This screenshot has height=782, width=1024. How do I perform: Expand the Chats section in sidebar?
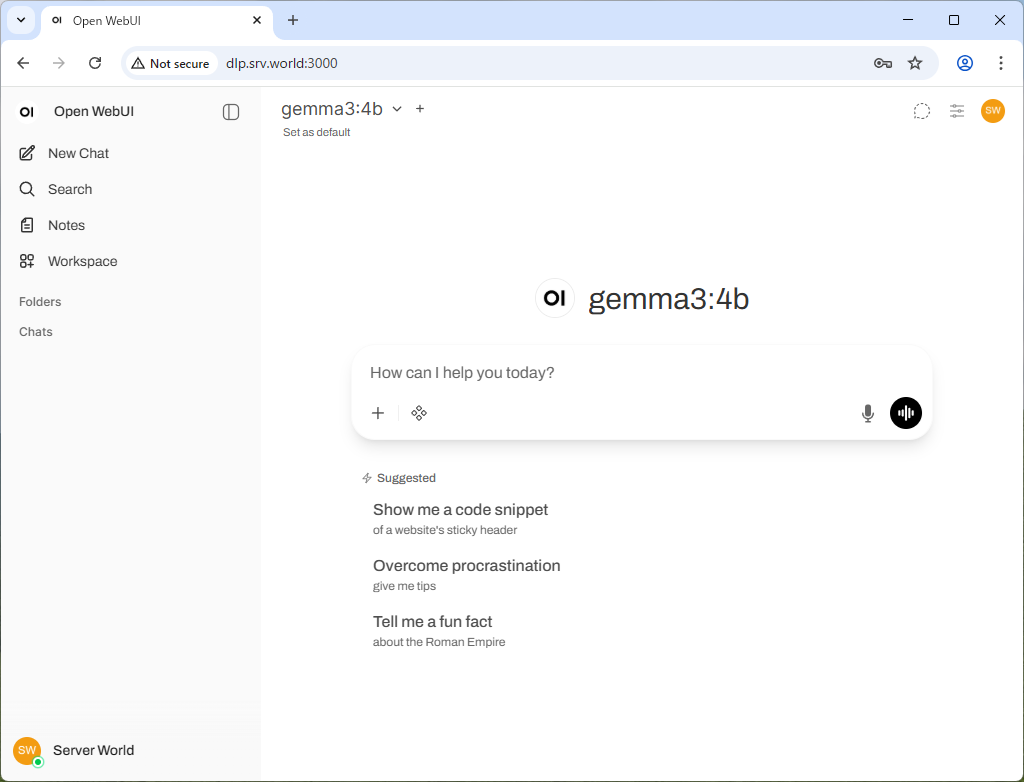pos(36,332)
